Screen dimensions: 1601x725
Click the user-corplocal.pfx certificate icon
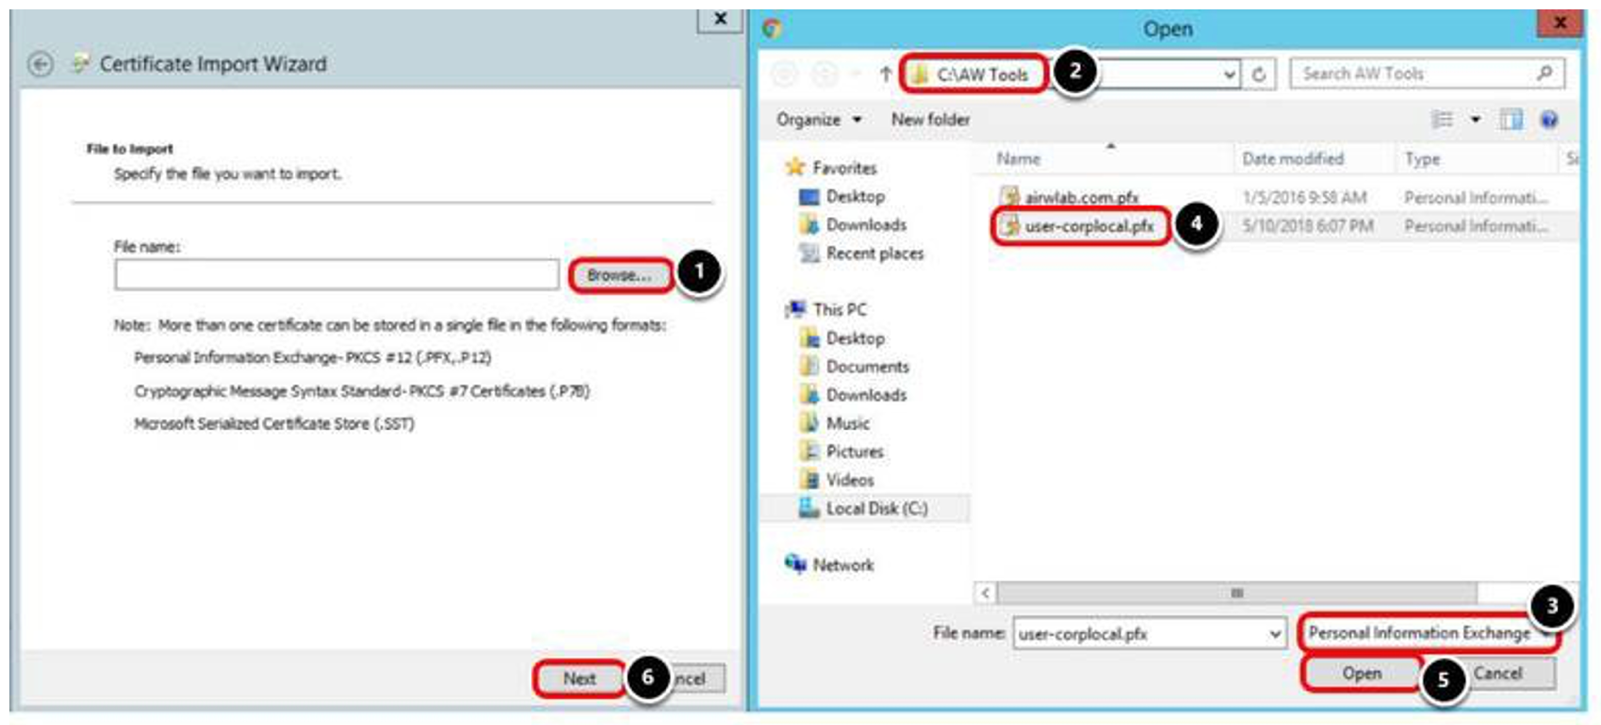pos(1011,226)
